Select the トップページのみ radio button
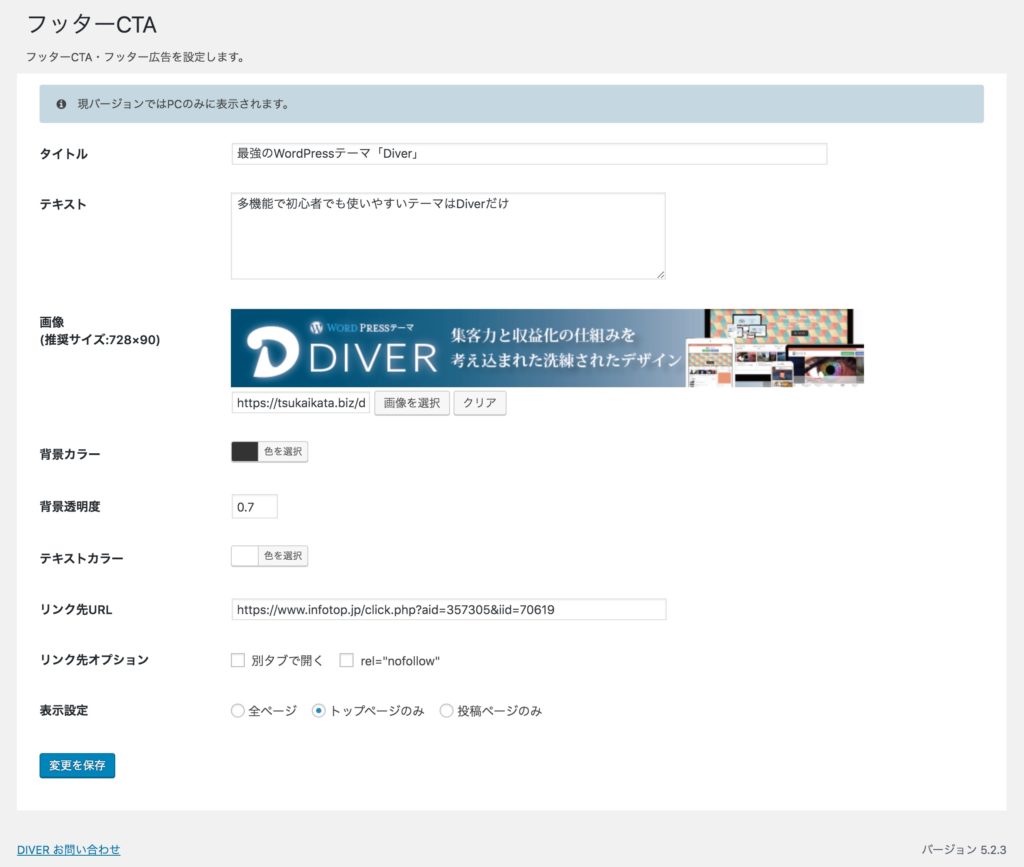Screen dimensions: 1024x867 318,710
